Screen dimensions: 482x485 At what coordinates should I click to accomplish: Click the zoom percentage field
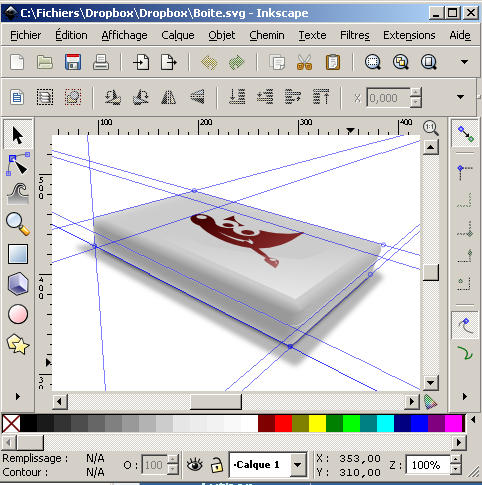point(428,465)
